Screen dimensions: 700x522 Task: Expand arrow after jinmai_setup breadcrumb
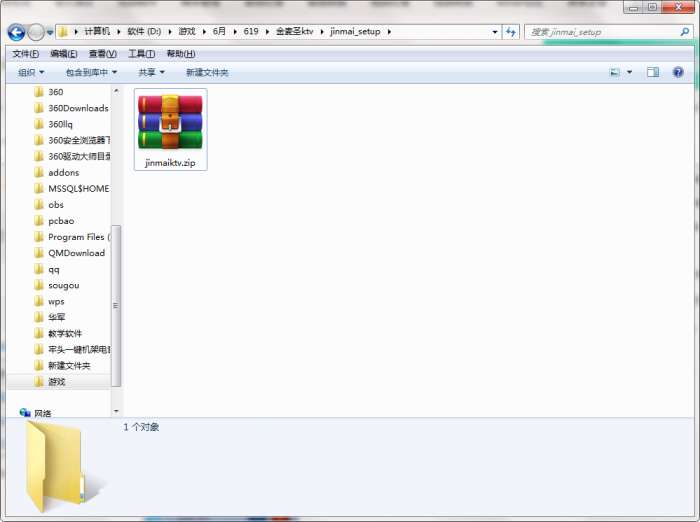(x=389, y=32)
